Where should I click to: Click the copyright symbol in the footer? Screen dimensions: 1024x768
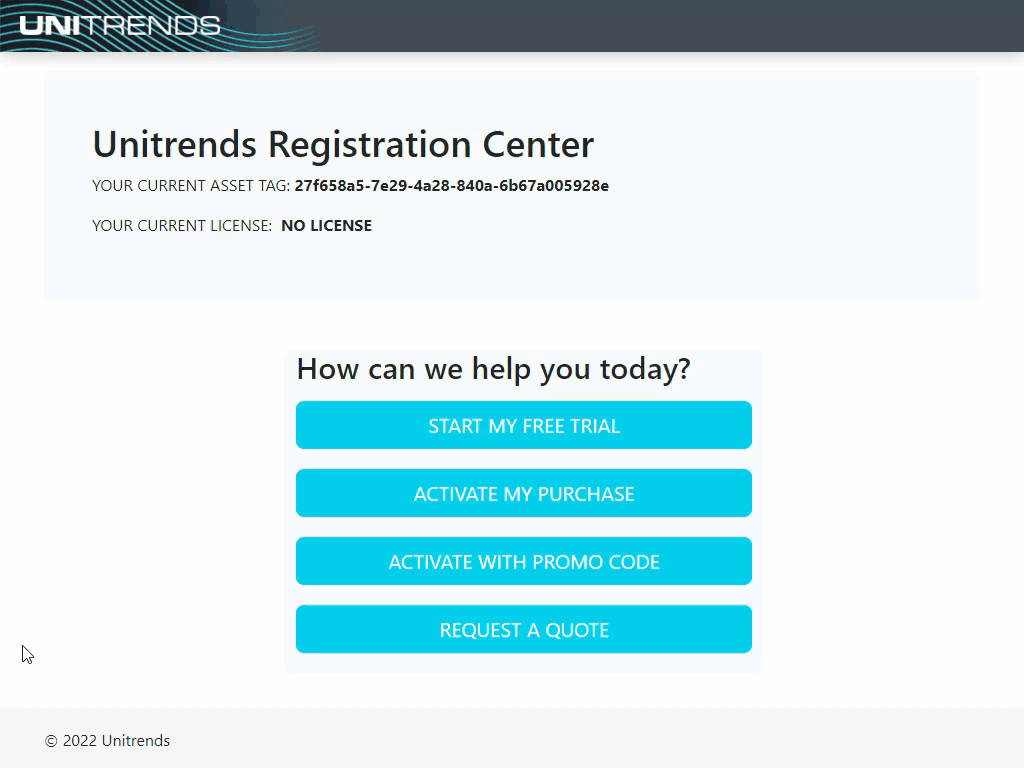pos(51,741)
